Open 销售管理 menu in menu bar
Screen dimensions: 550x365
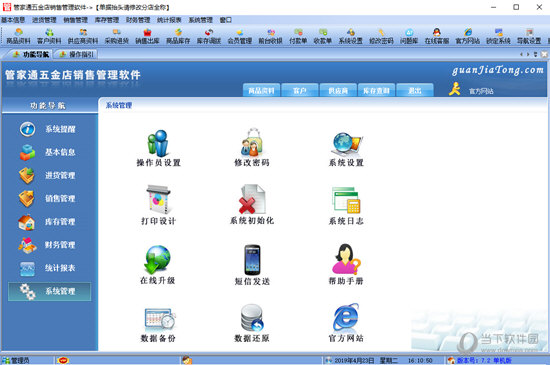click(x=75, y=20)
